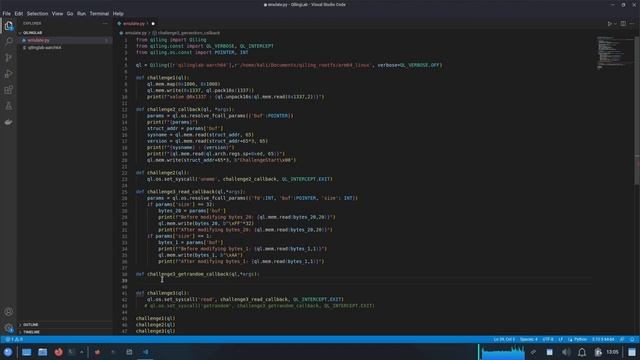The image size is (640, 360).
Task: Open the Terminal menu
Action: [99, 13]
